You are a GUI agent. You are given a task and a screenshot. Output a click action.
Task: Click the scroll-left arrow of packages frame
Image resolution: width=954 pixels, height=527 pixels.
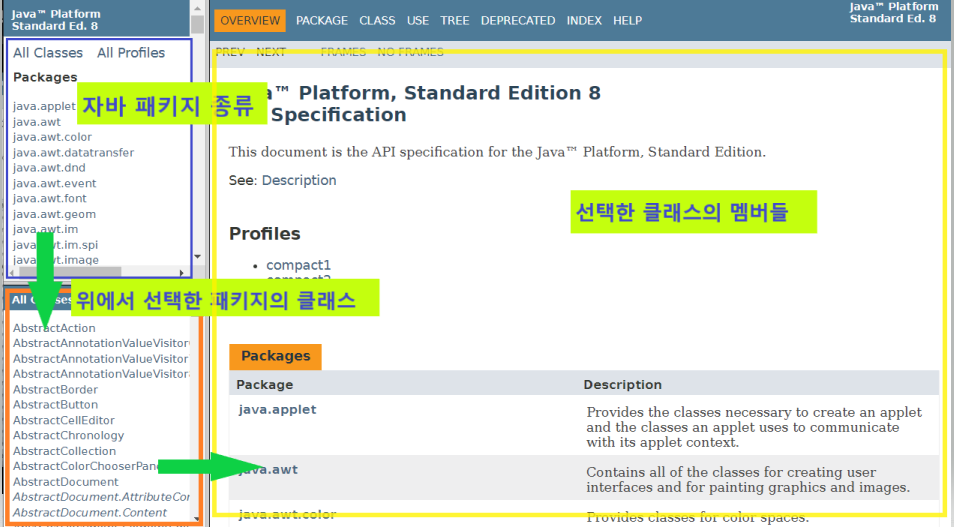[x=13, y=273]
